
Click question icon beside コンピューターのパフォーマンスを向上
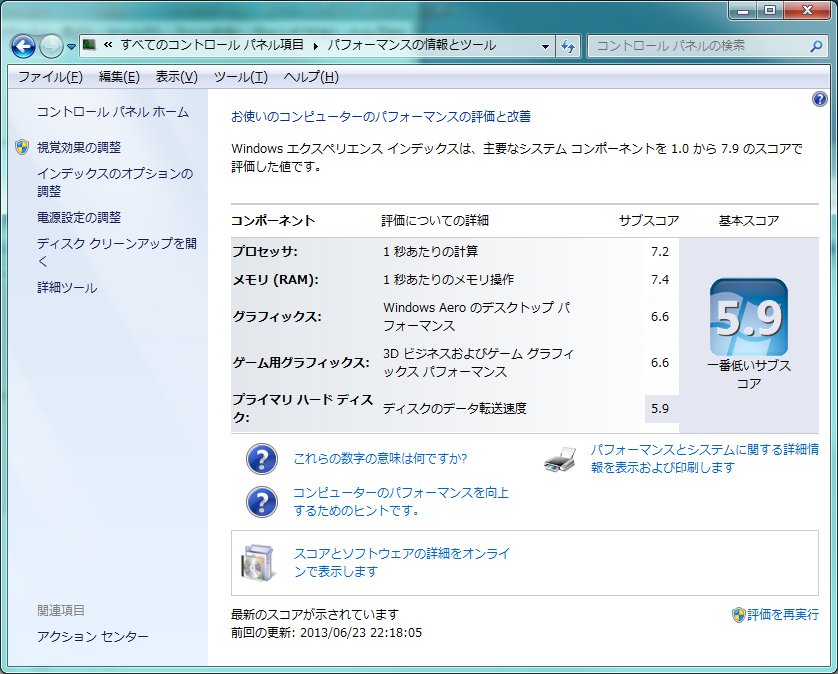261,502
